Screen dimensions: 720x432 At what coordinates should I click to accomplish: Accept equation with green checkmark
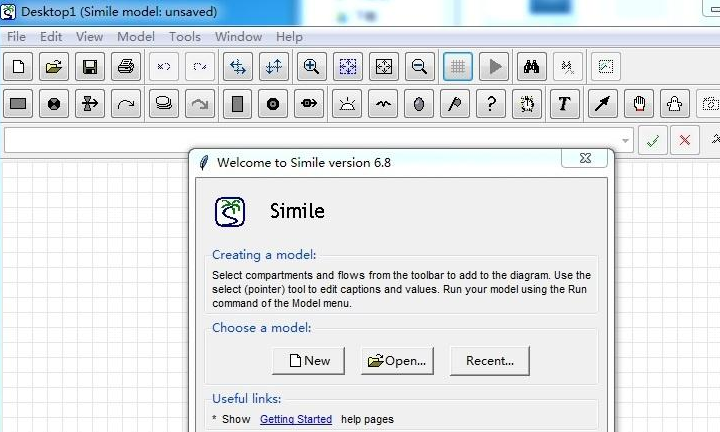coord(652,140)
